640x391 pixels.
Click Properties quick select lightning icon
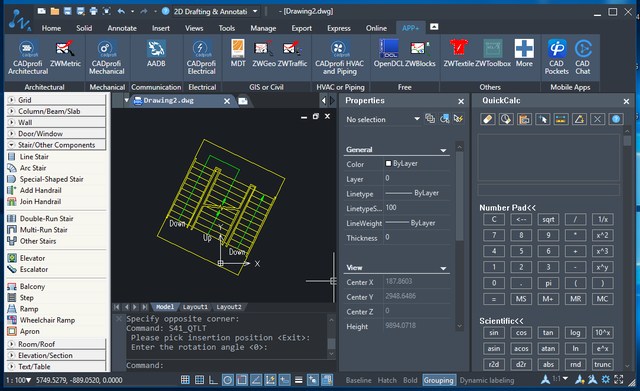[x=458, y=119]
